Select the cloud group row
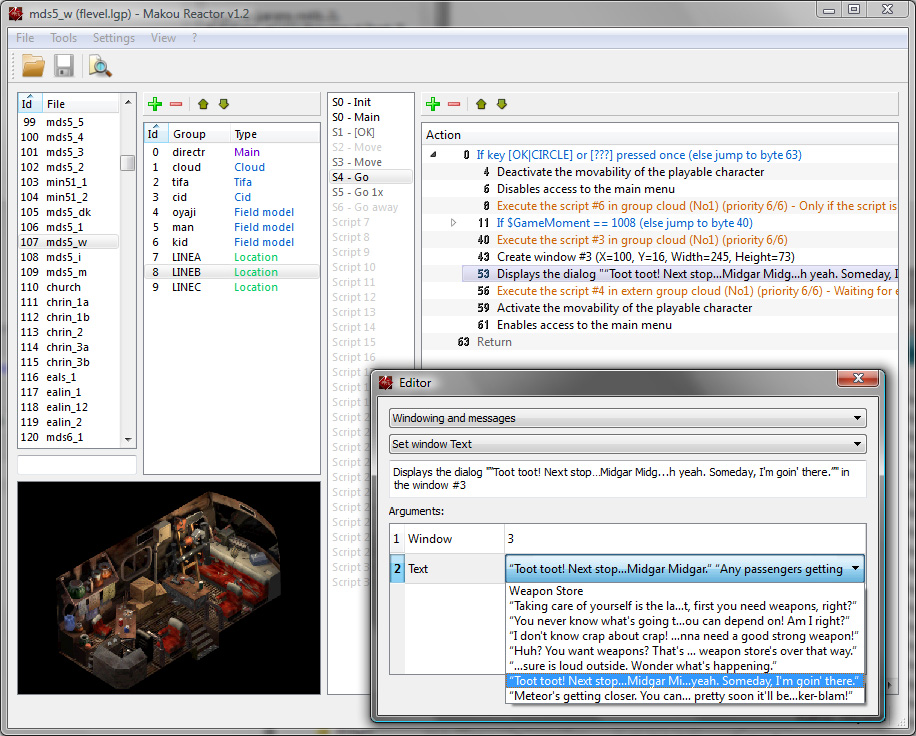Screen dimensions: 916x736 coord(232,167)
